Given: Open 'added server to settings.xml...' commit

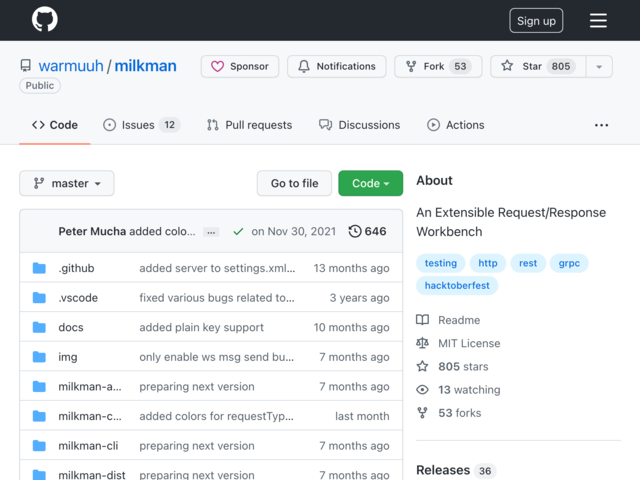Looking at the screenshot, I should click(217, 268).
